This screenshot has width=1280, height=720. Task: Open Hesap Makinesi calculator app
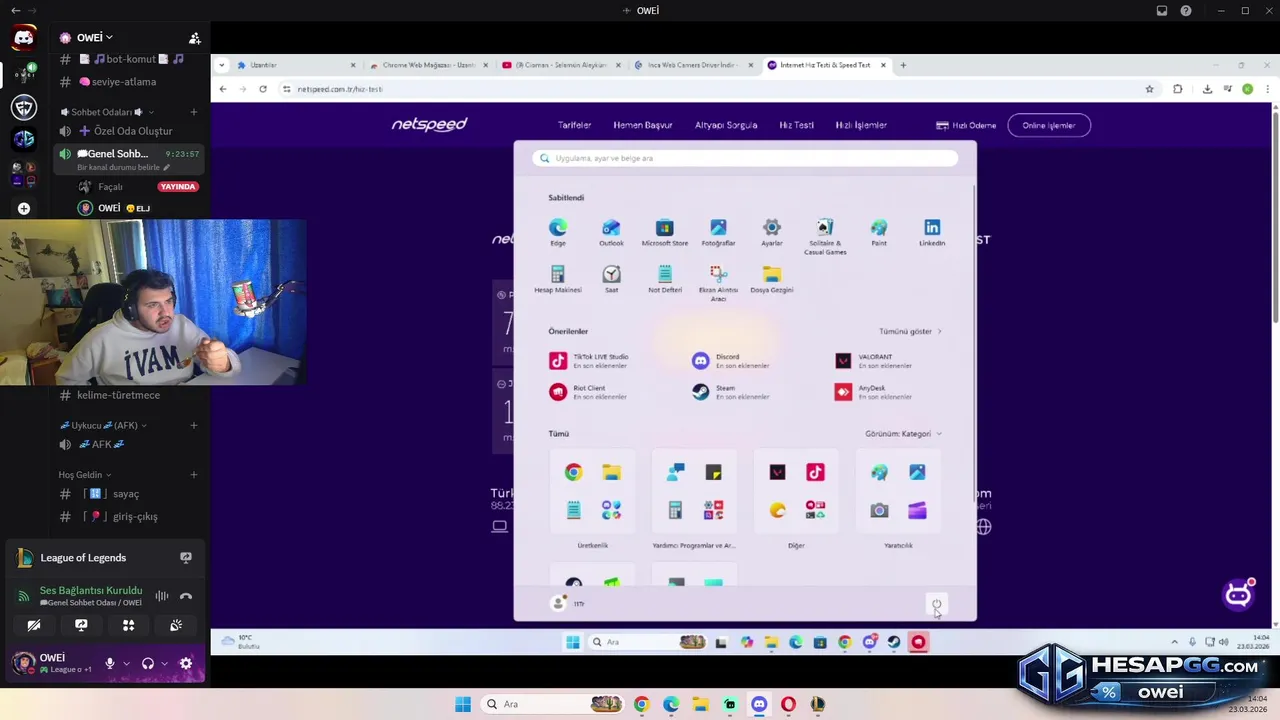[x=557, y=279]
